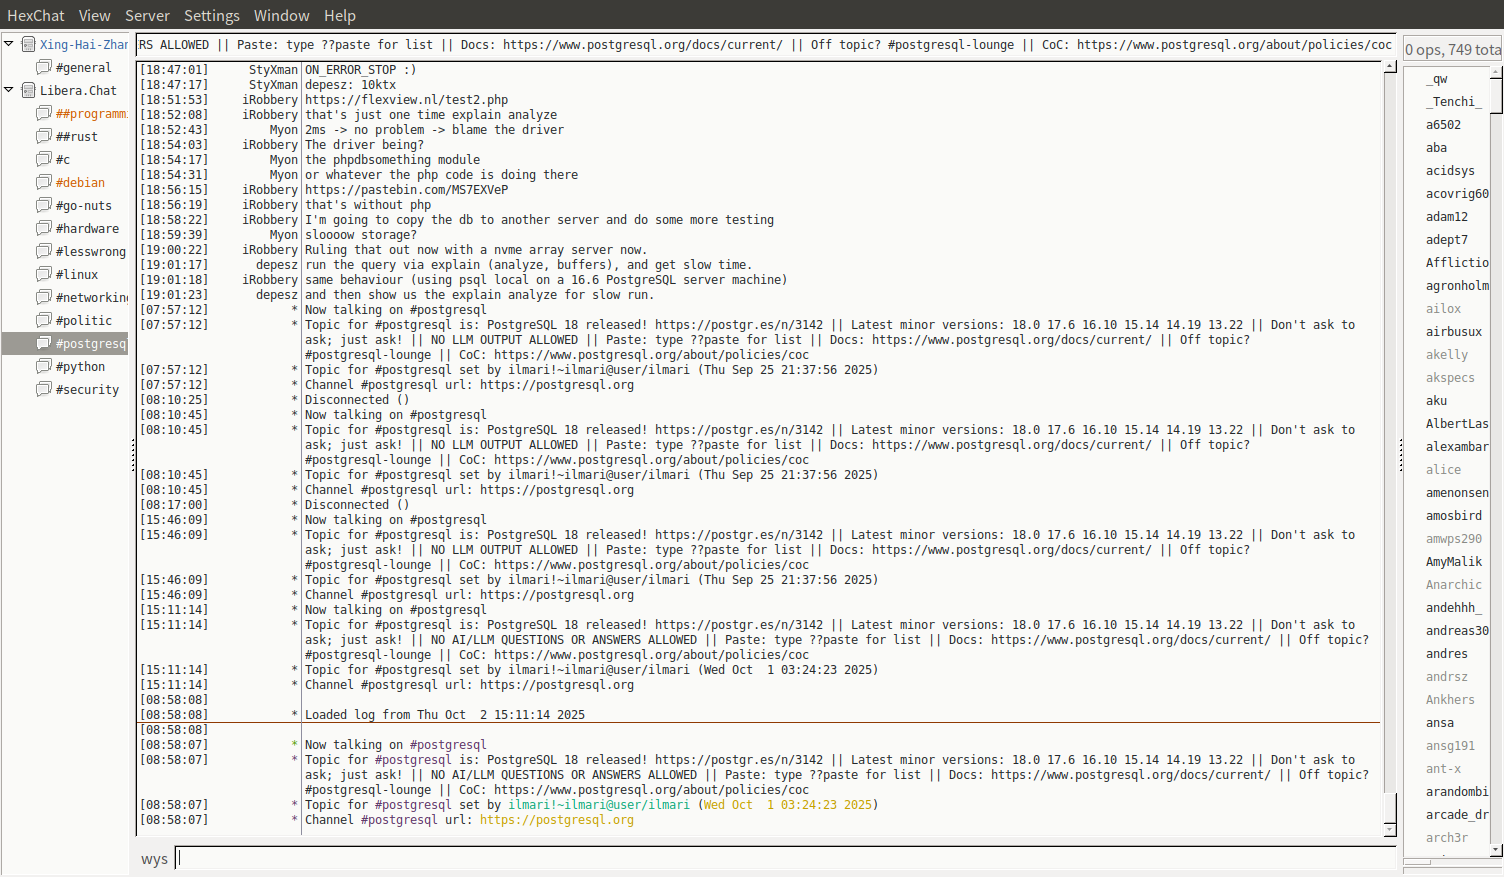The image size is (1504, 877).
Task: Switch to the #linux channel
Action: (x=77, y=274)
